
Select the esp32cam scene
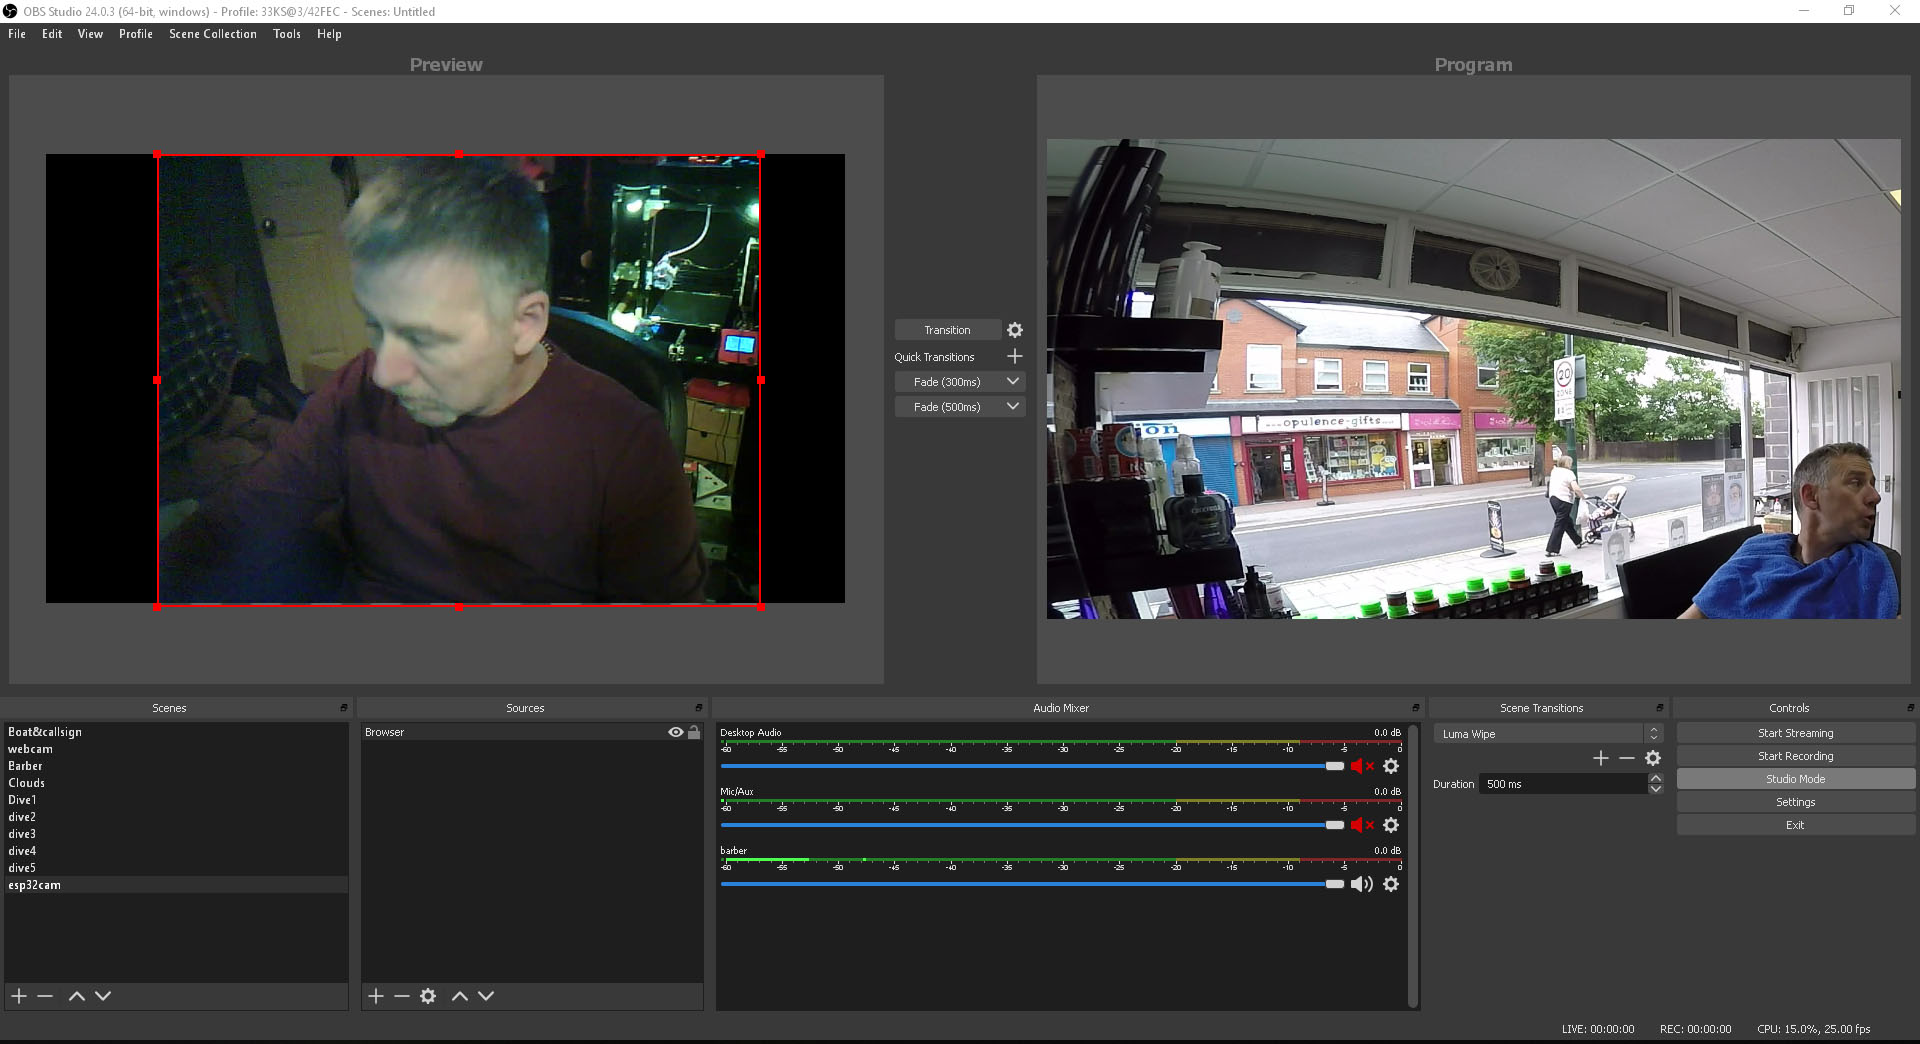pos(176,885)
